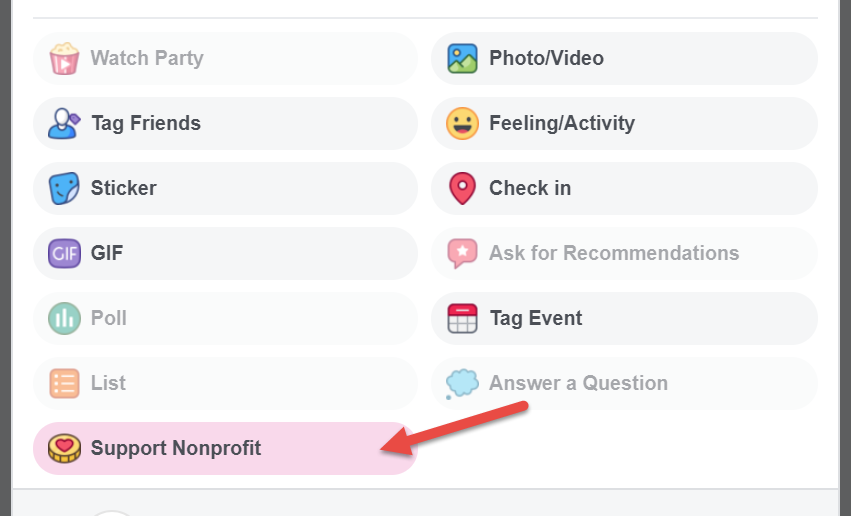Choose the Tag Friends text label

tap(146, 123)
